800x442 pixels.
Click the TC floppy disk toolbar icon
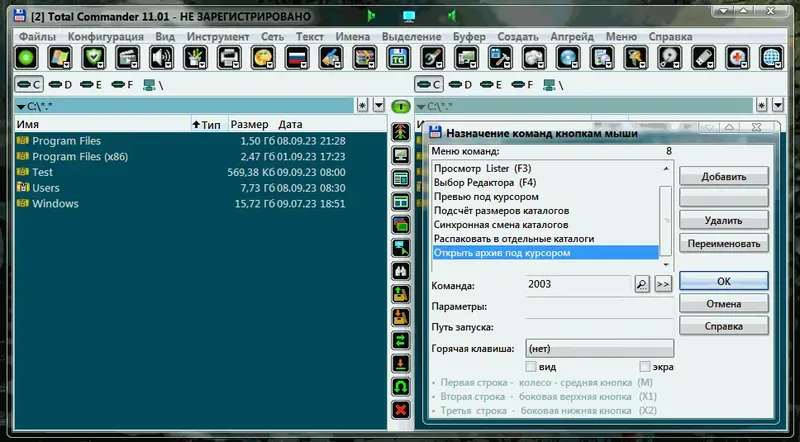point(398,58)
